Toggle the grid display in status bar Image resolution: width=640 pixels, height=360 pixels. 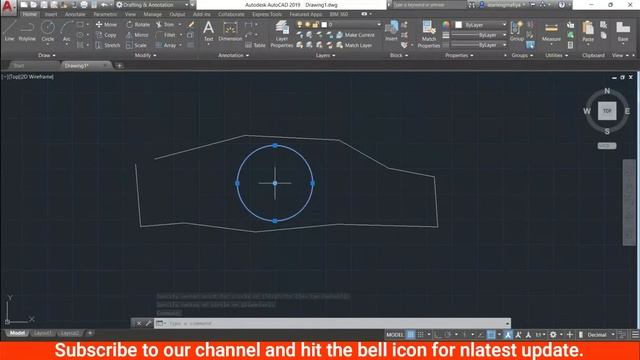(x=411, y=335)
